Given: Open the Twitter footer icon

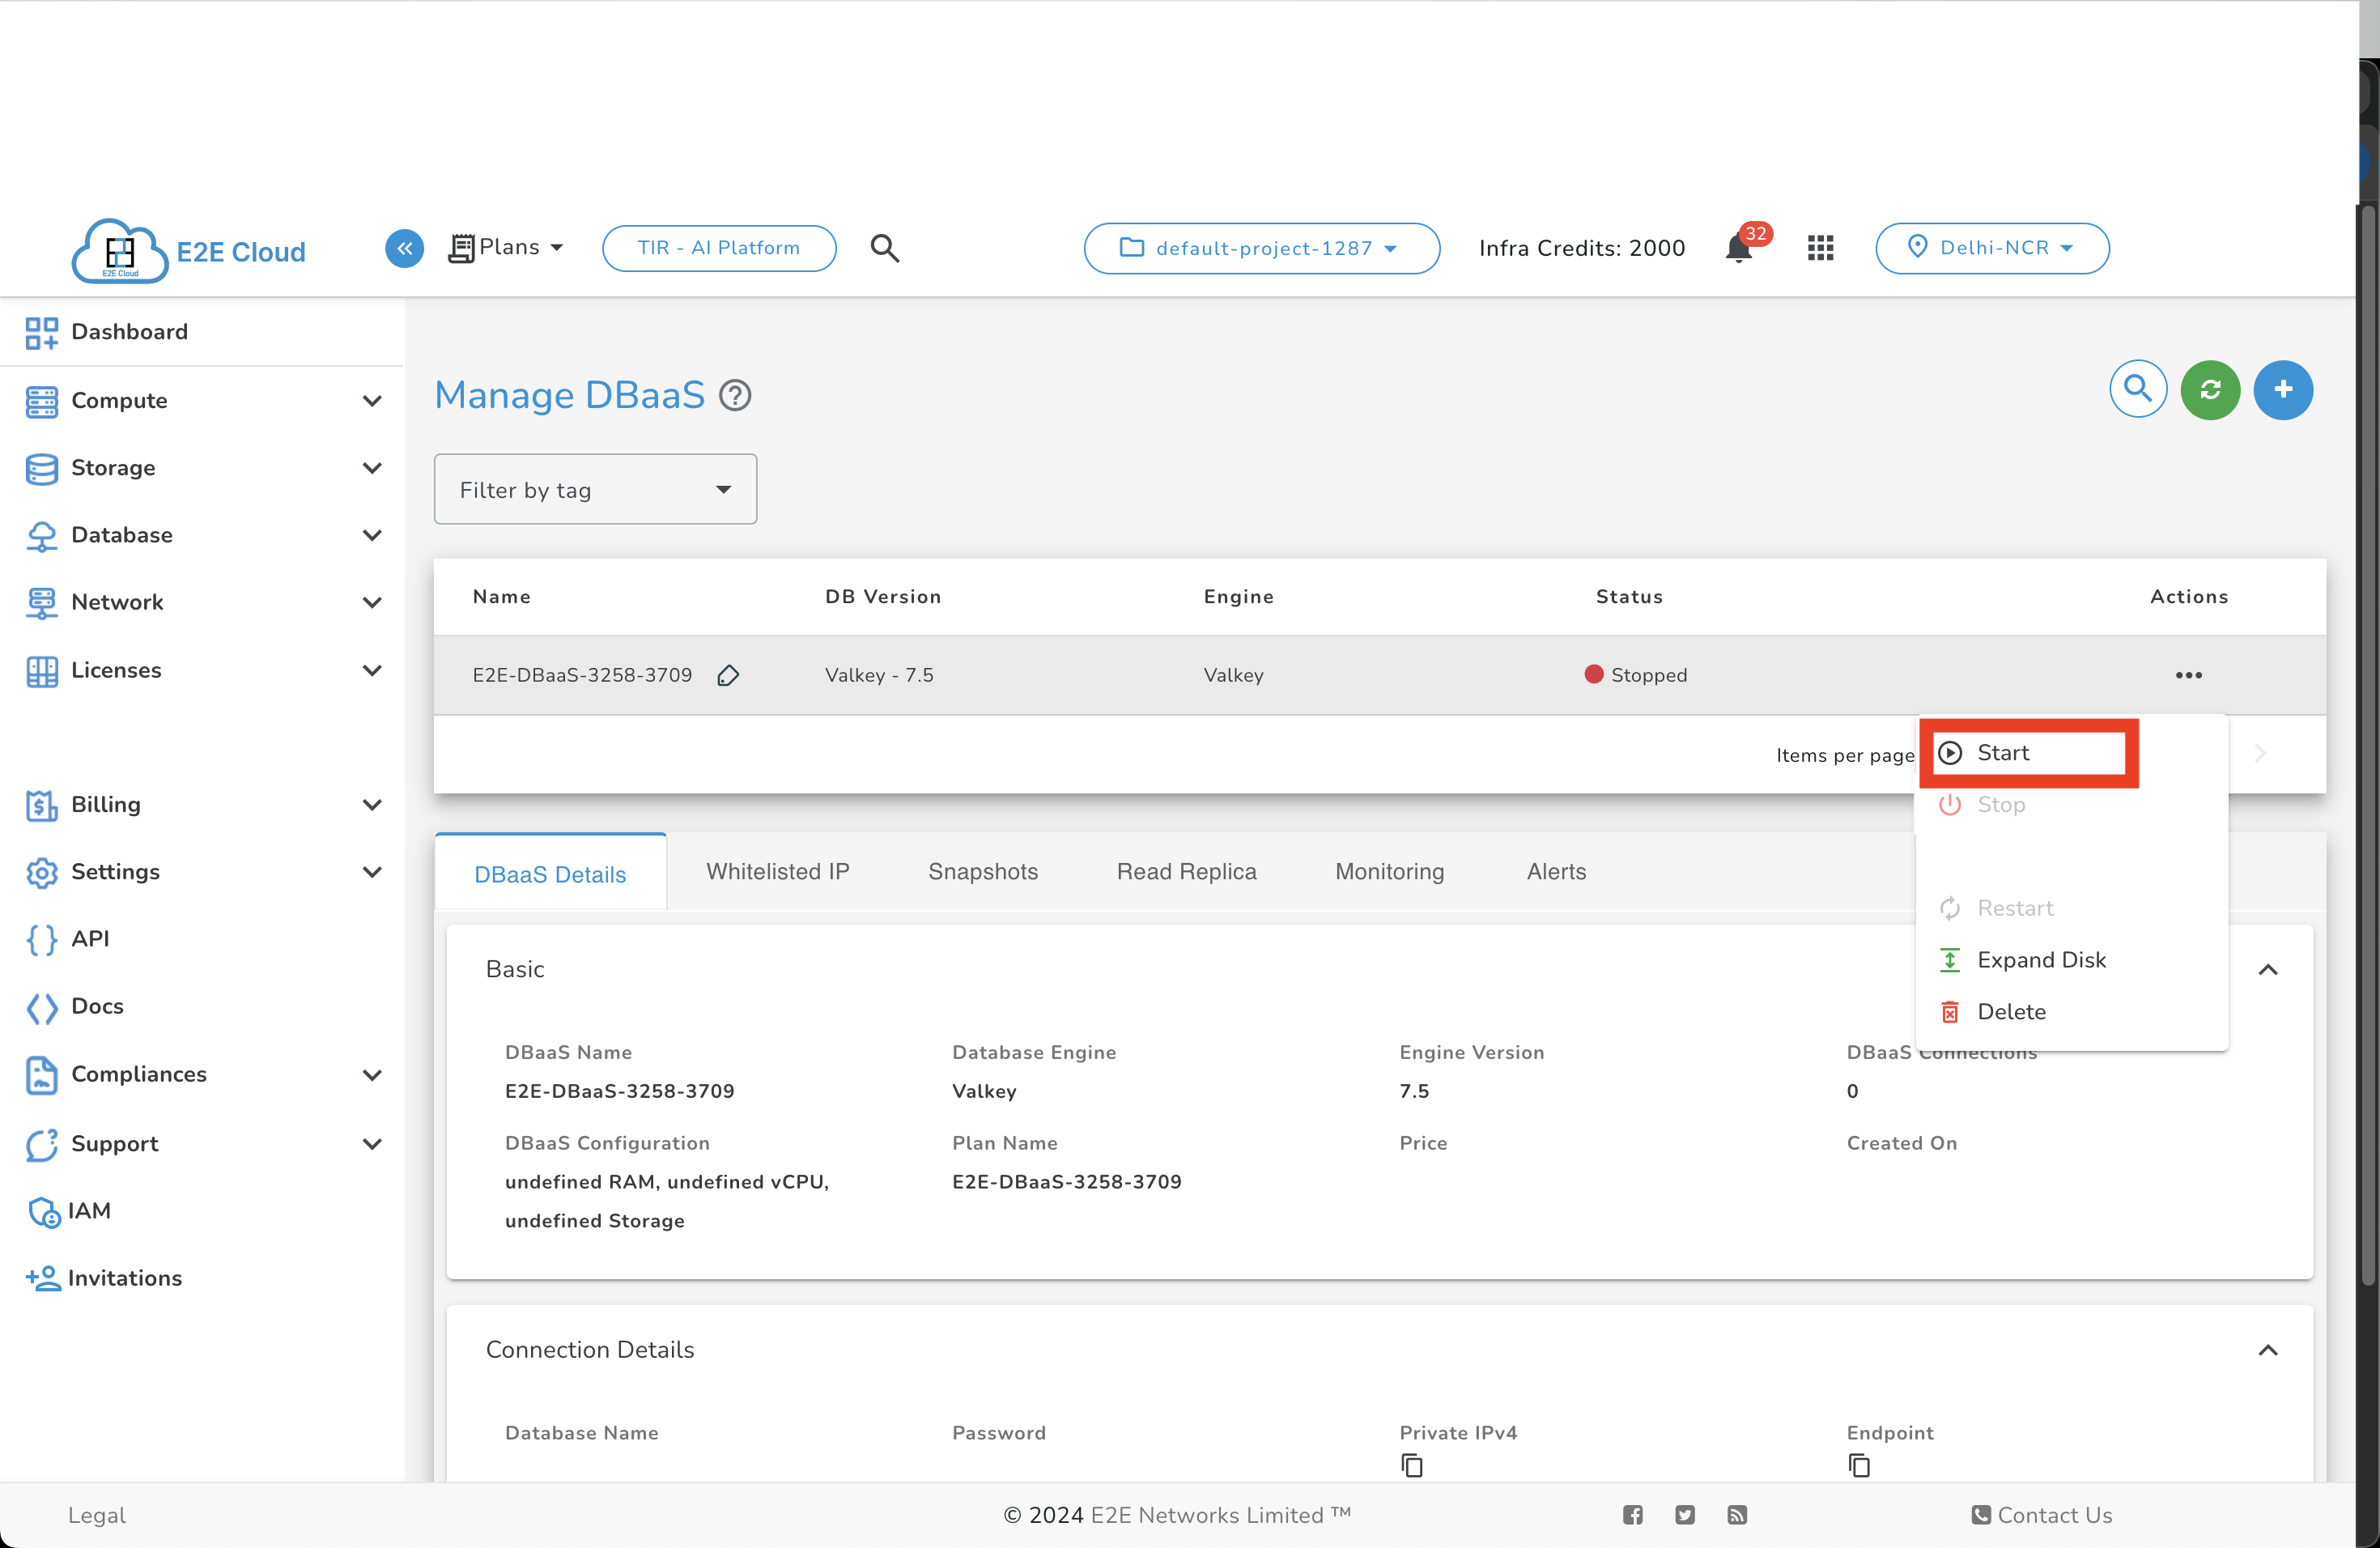Looking at the screenshot, I should (x=1685, y=1515).
